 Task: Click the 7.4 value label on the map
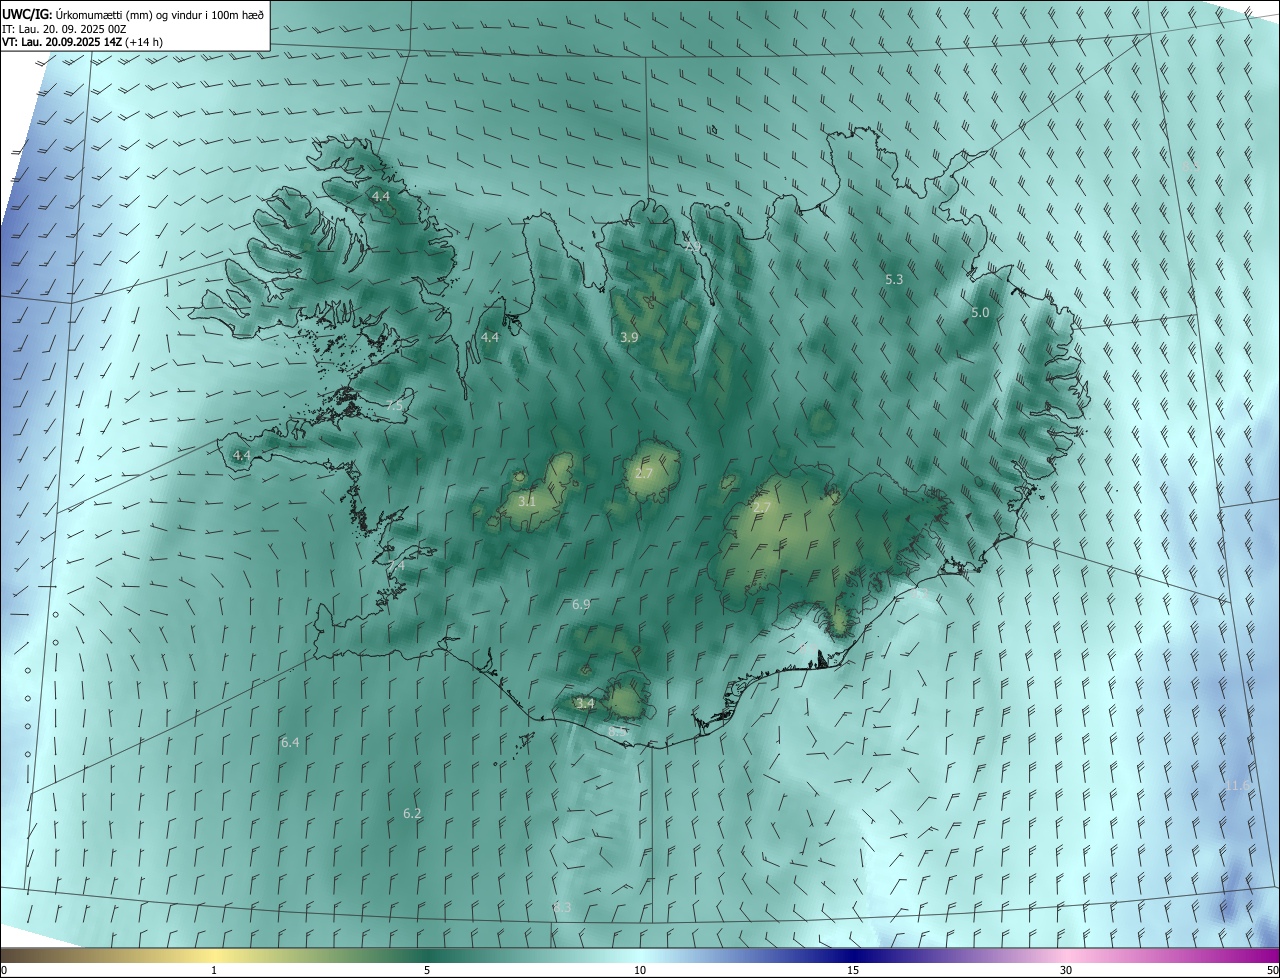pyautogui.click(x=396, y=567)
